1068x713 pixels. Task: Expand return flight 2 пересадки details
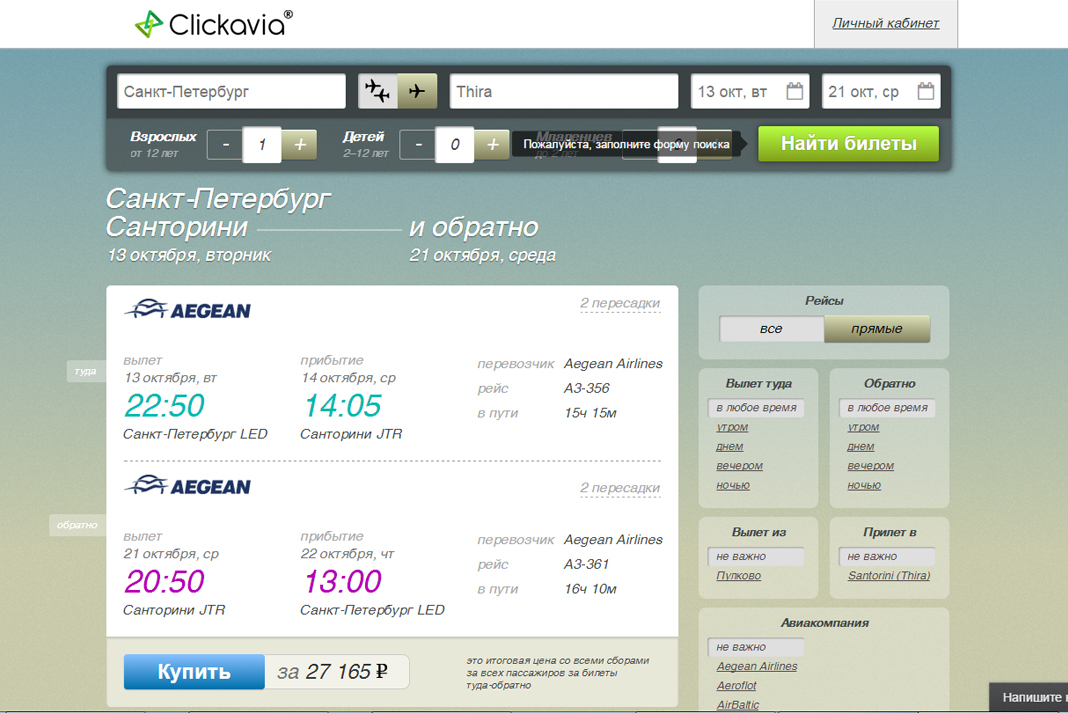620,488
